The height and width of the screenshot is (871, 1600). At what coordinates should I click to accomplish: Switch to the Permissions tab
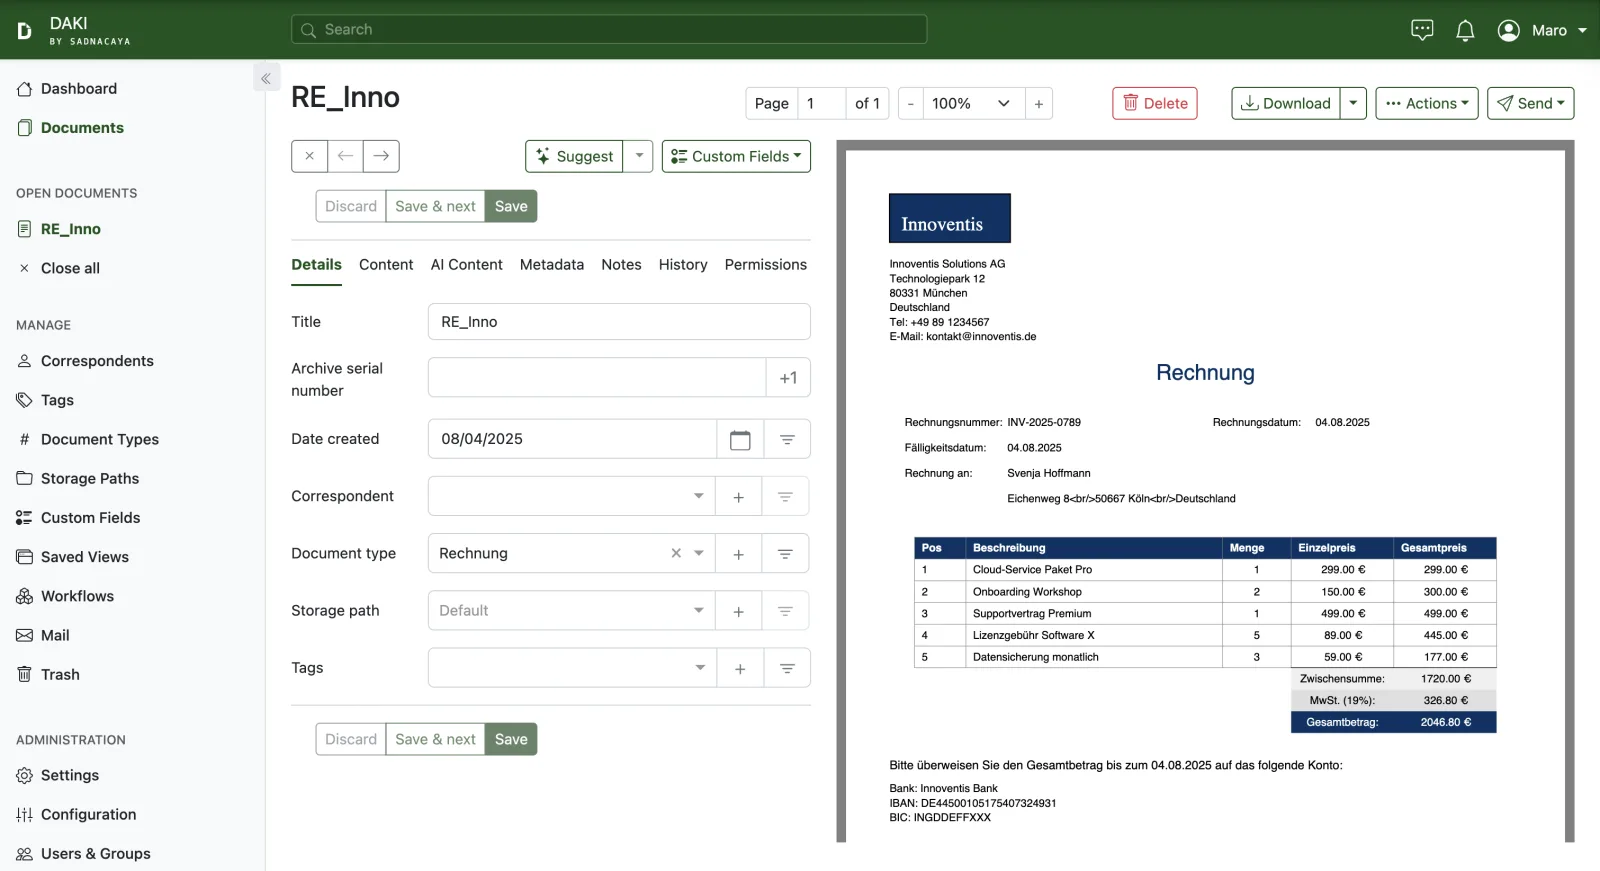point(766,264)
